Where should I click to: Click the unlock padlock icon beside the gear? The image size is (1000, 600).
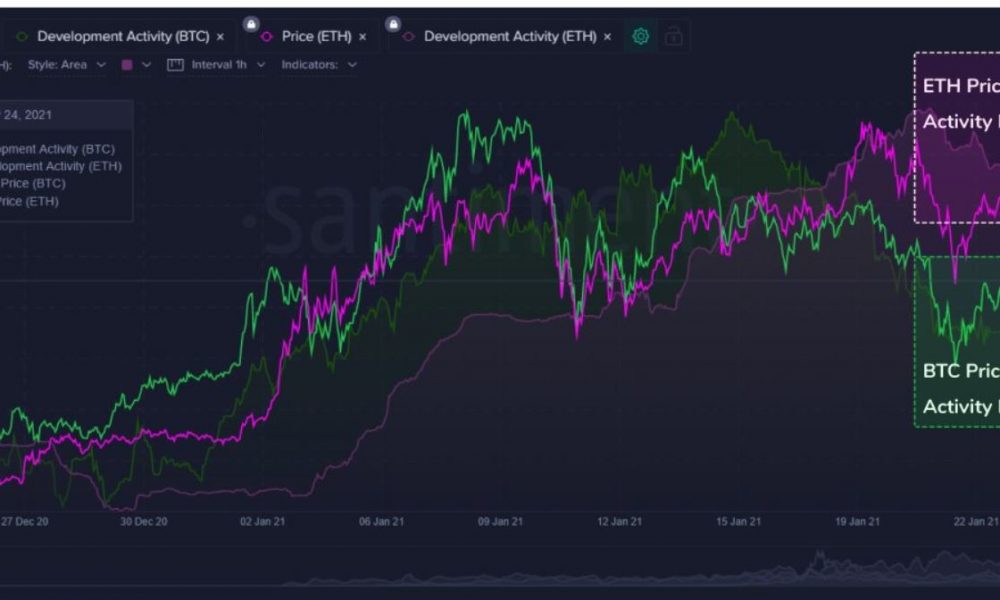pos(673,36)
